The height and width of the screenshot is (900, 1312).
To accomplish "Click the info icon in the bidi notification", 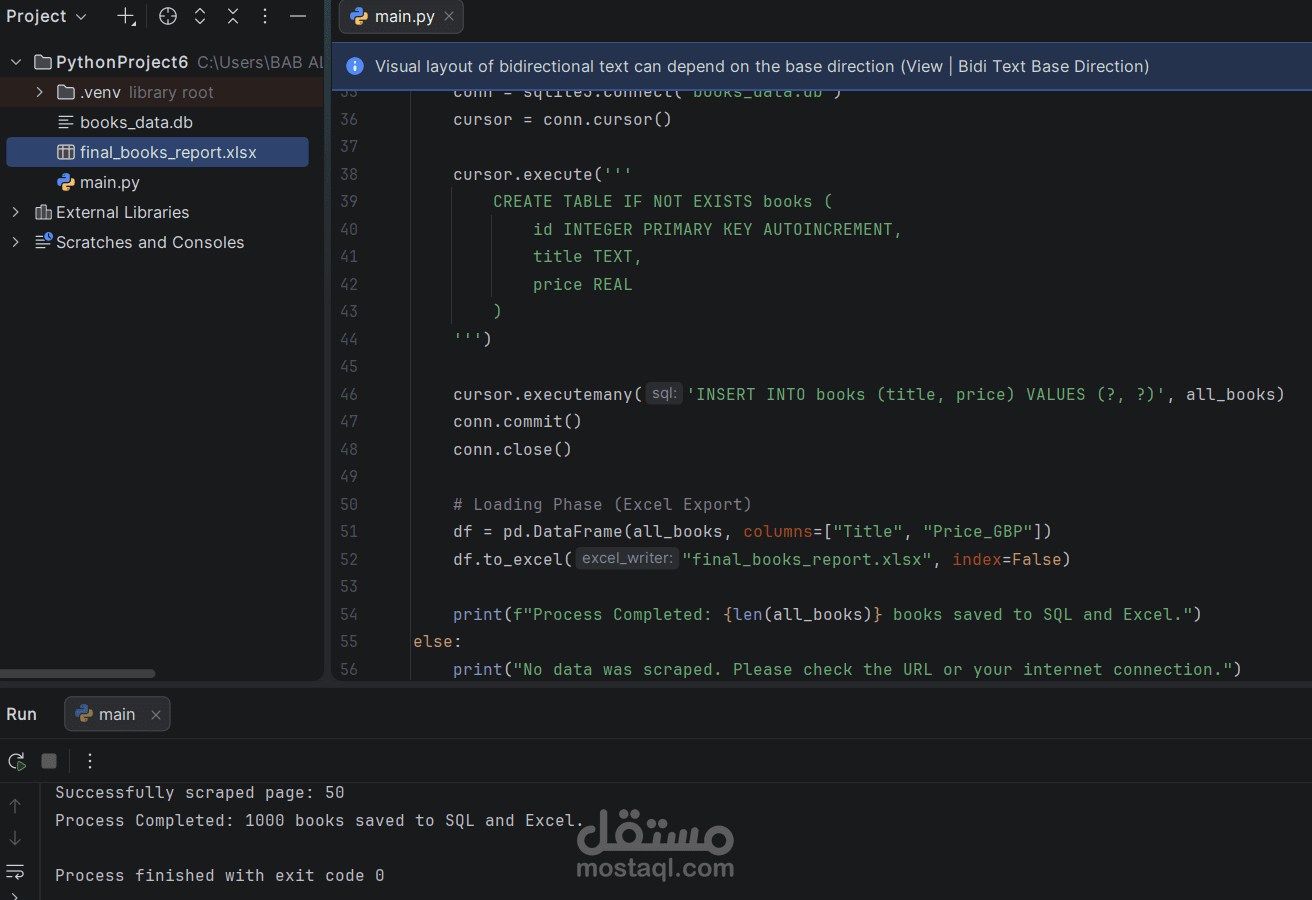I will coord(354,66).
